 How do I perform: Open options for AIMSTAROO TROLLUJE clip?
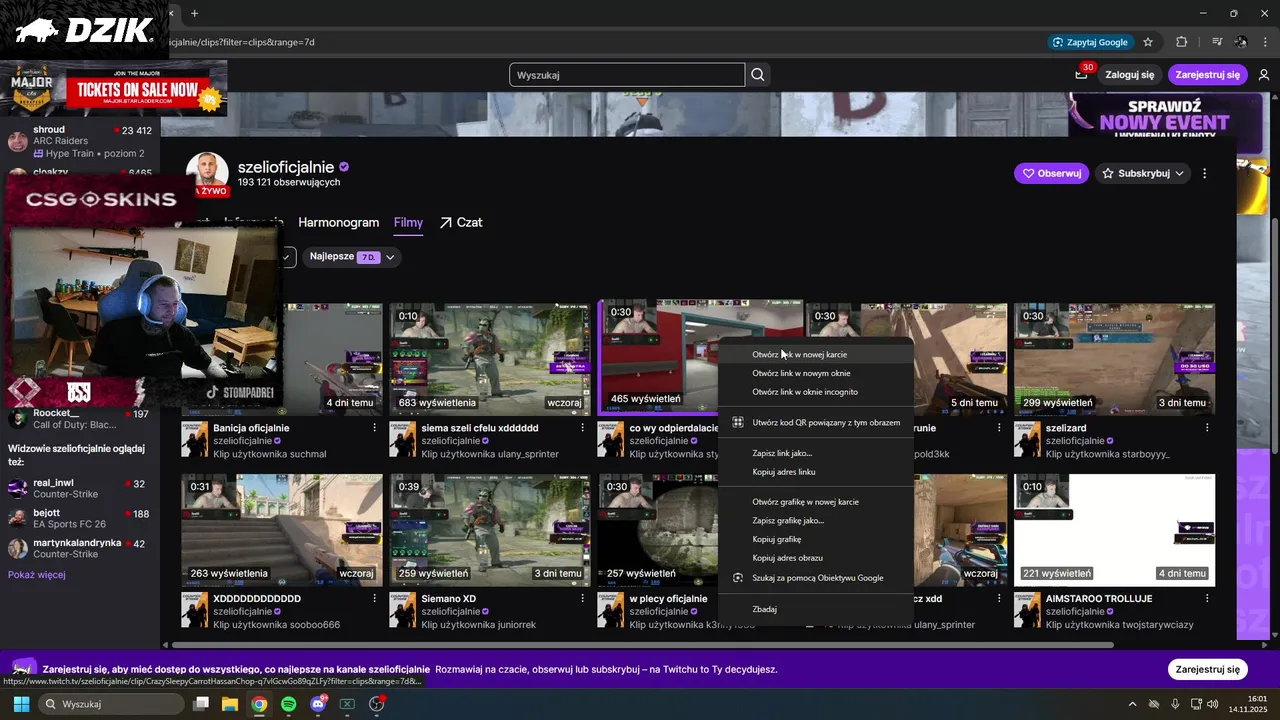click(1207, 598)
